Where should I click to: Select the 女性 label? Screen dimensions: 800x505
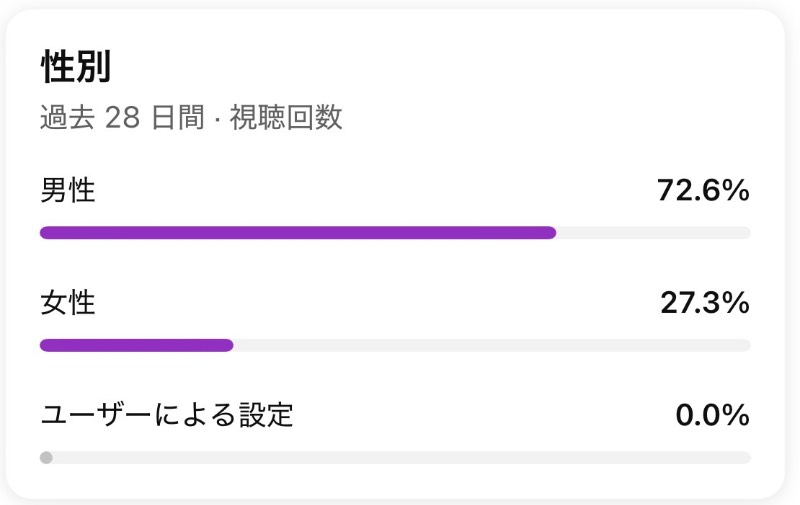click(68, 302)
